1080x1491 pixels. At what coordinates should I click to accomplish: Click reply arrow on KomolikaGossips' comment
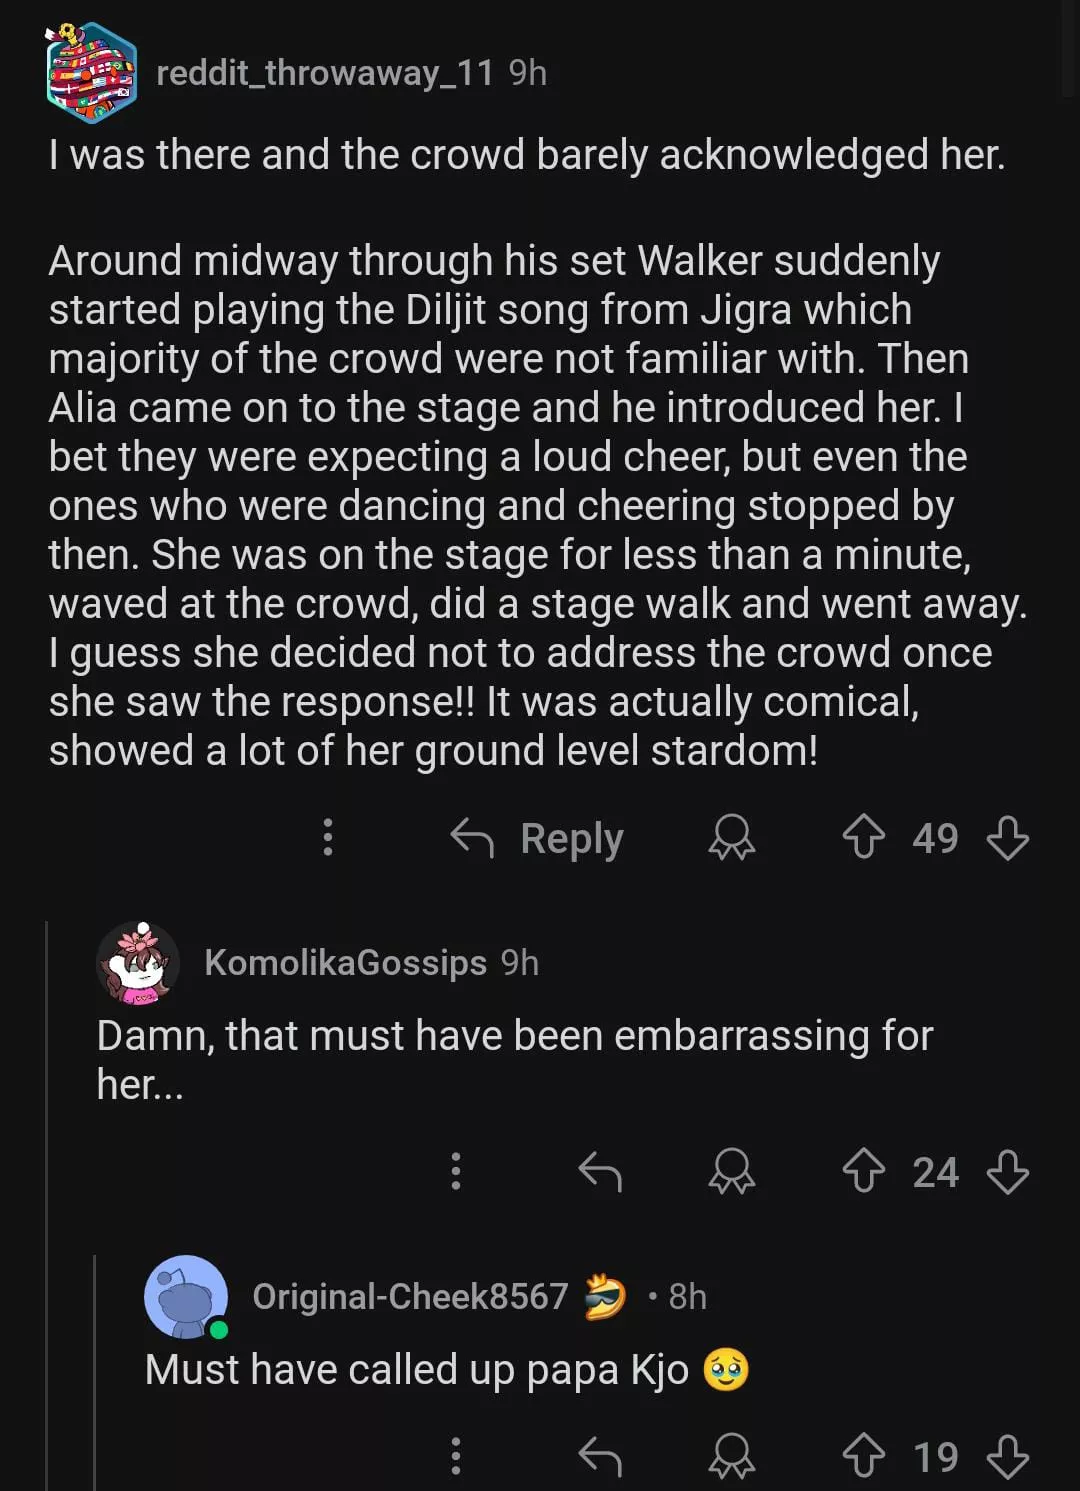click(x=600, y=1171)
